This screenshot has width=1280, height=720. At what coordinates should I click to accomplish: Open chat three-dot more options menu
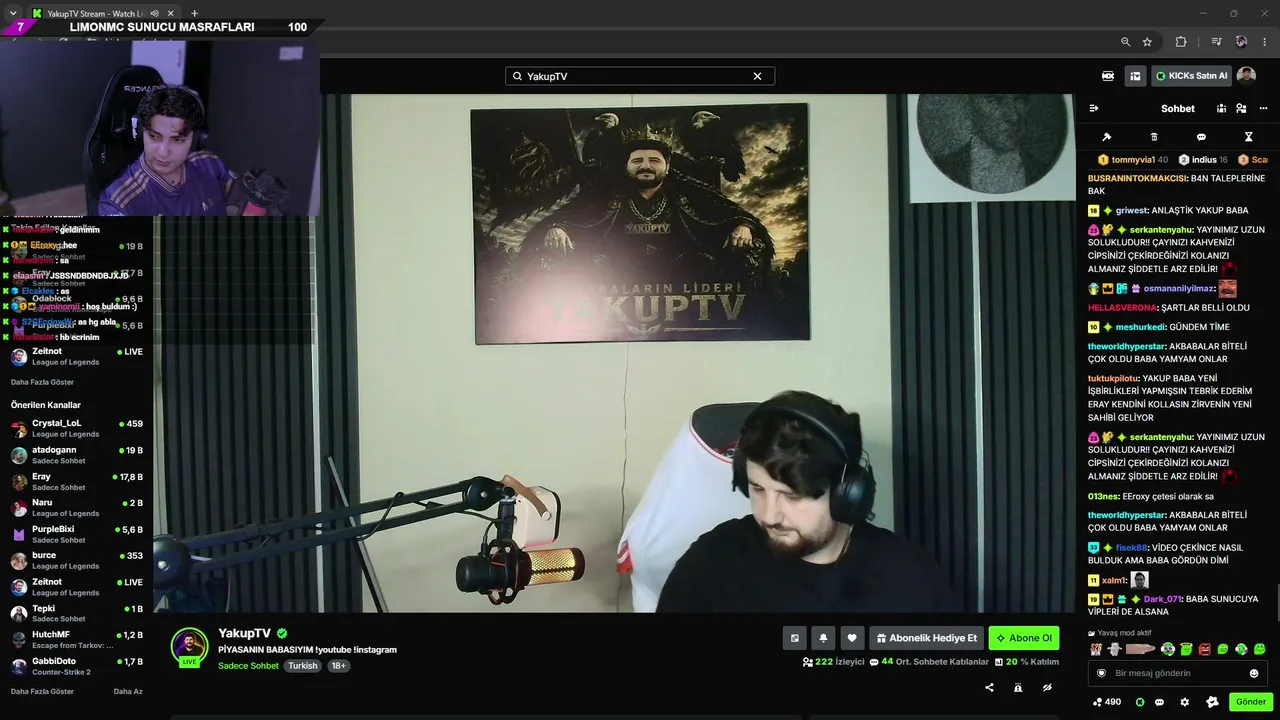pos(1263,108)
